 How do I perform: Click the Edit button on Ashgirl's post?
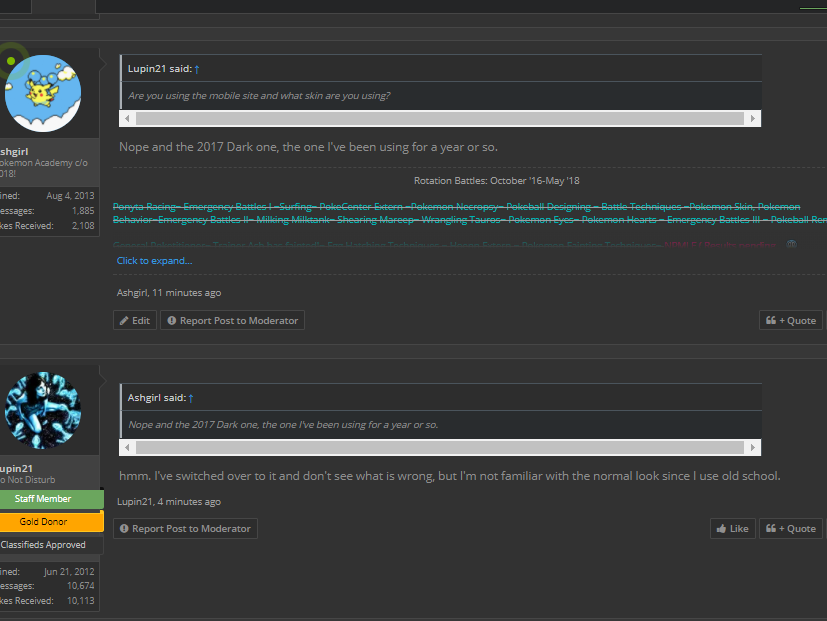click(135, 321)
